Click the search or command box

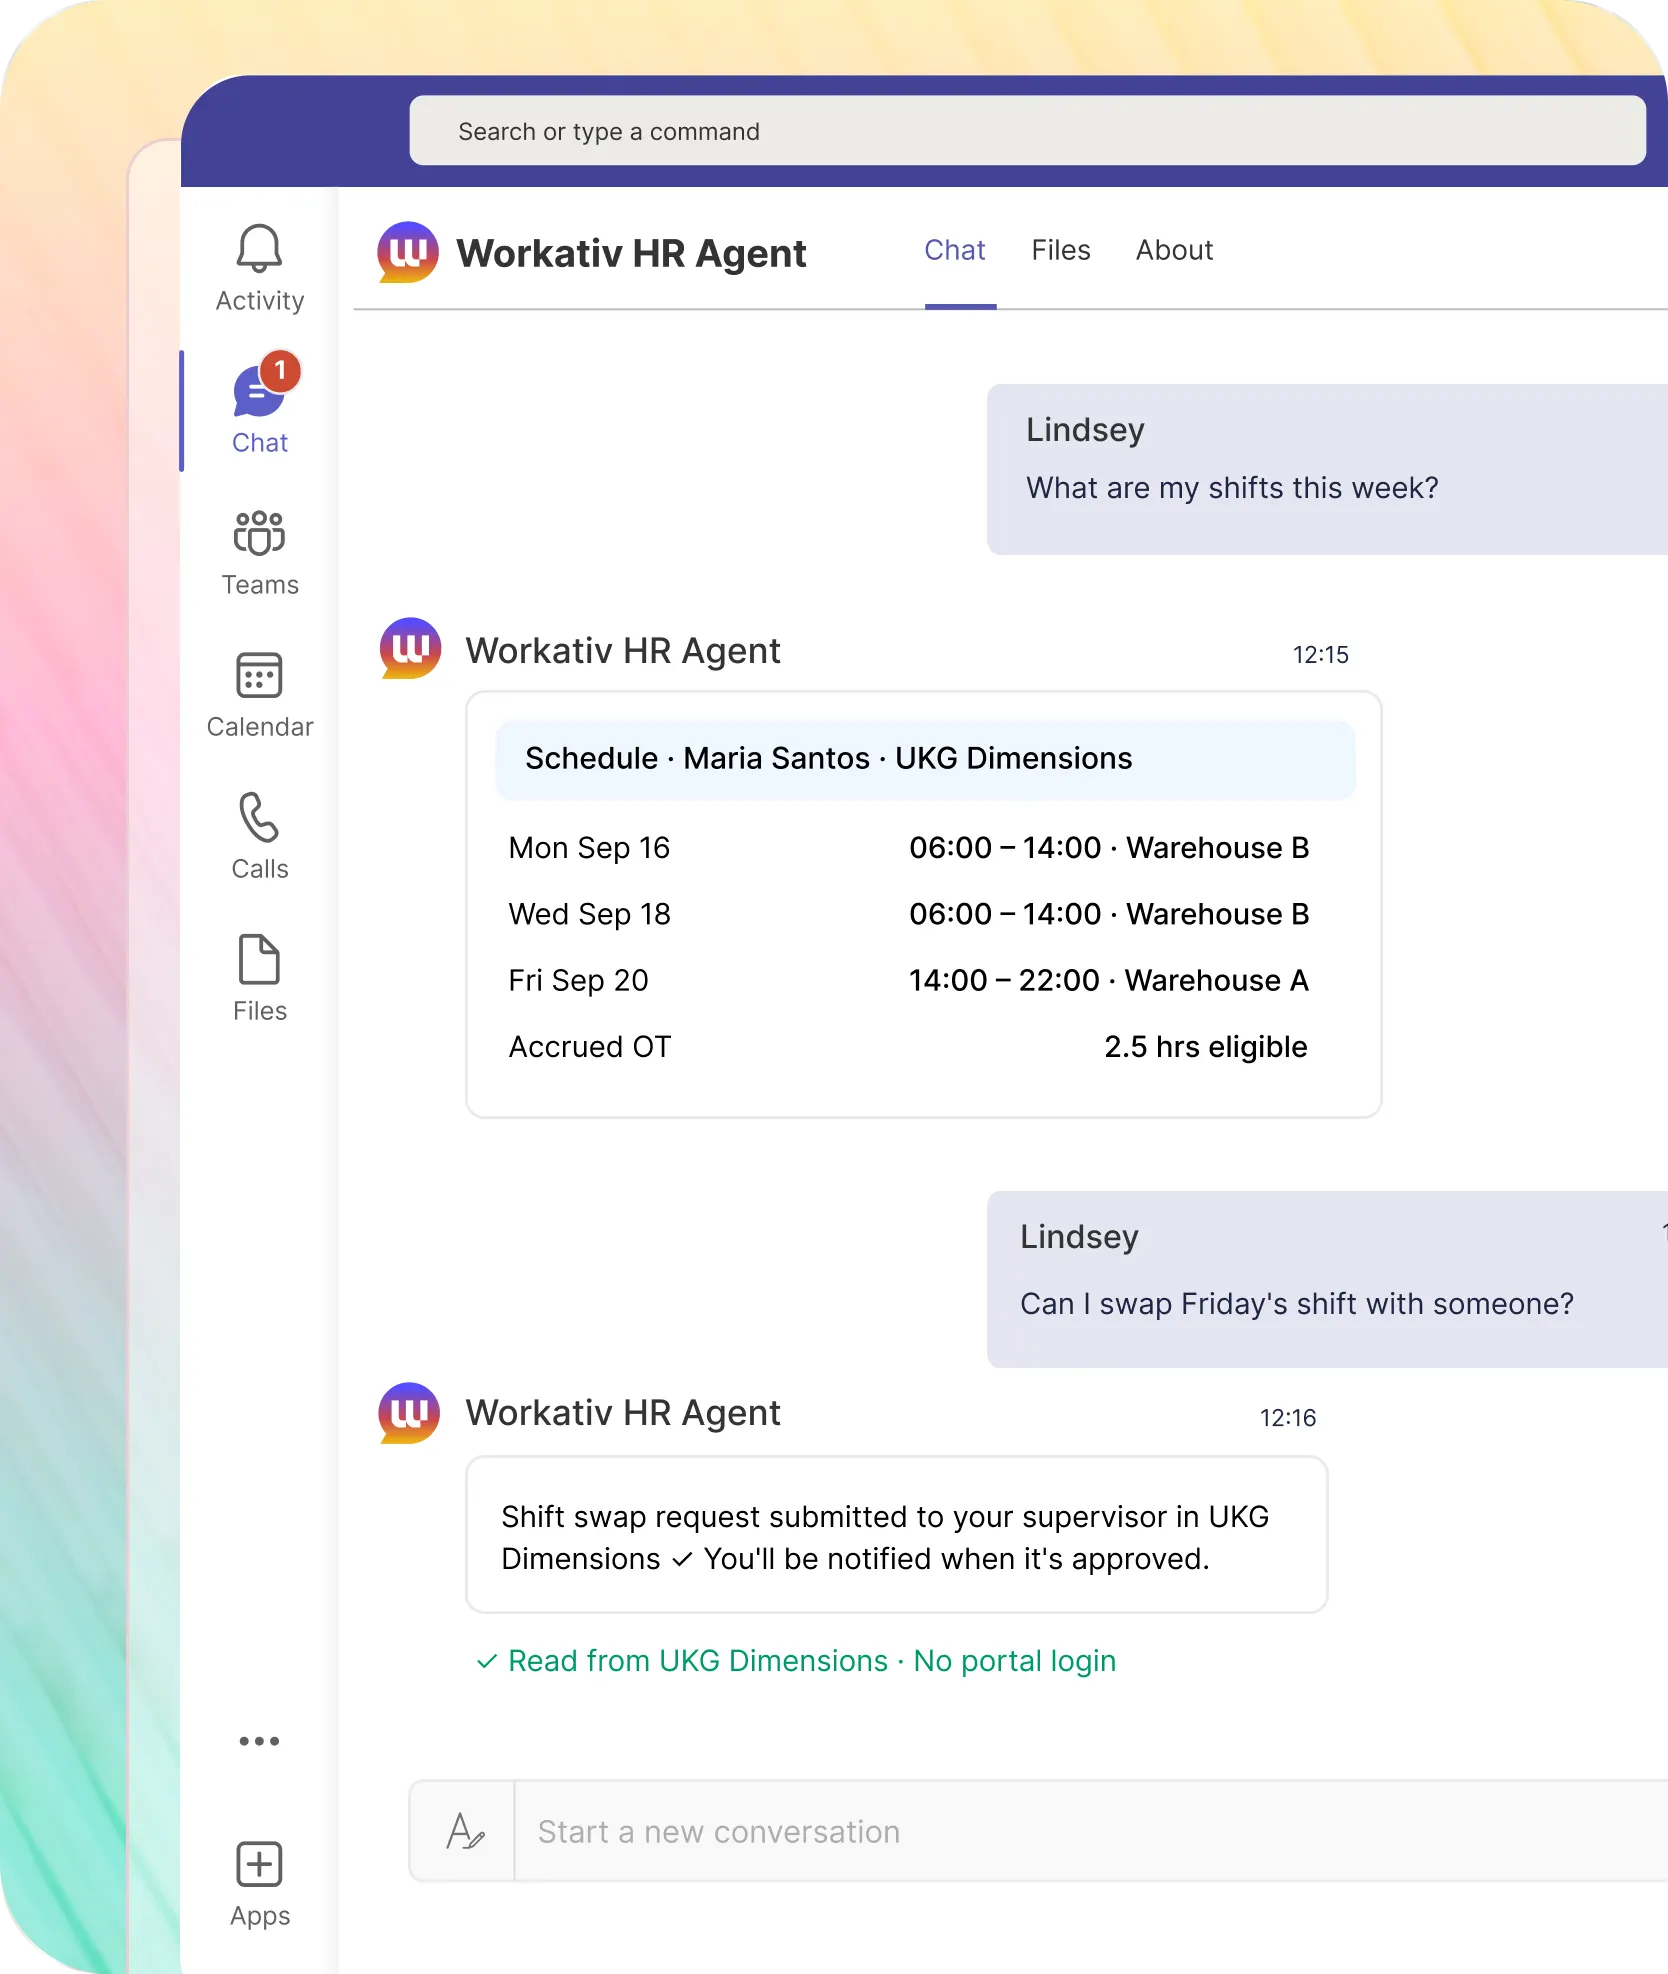coord(1027,131)
